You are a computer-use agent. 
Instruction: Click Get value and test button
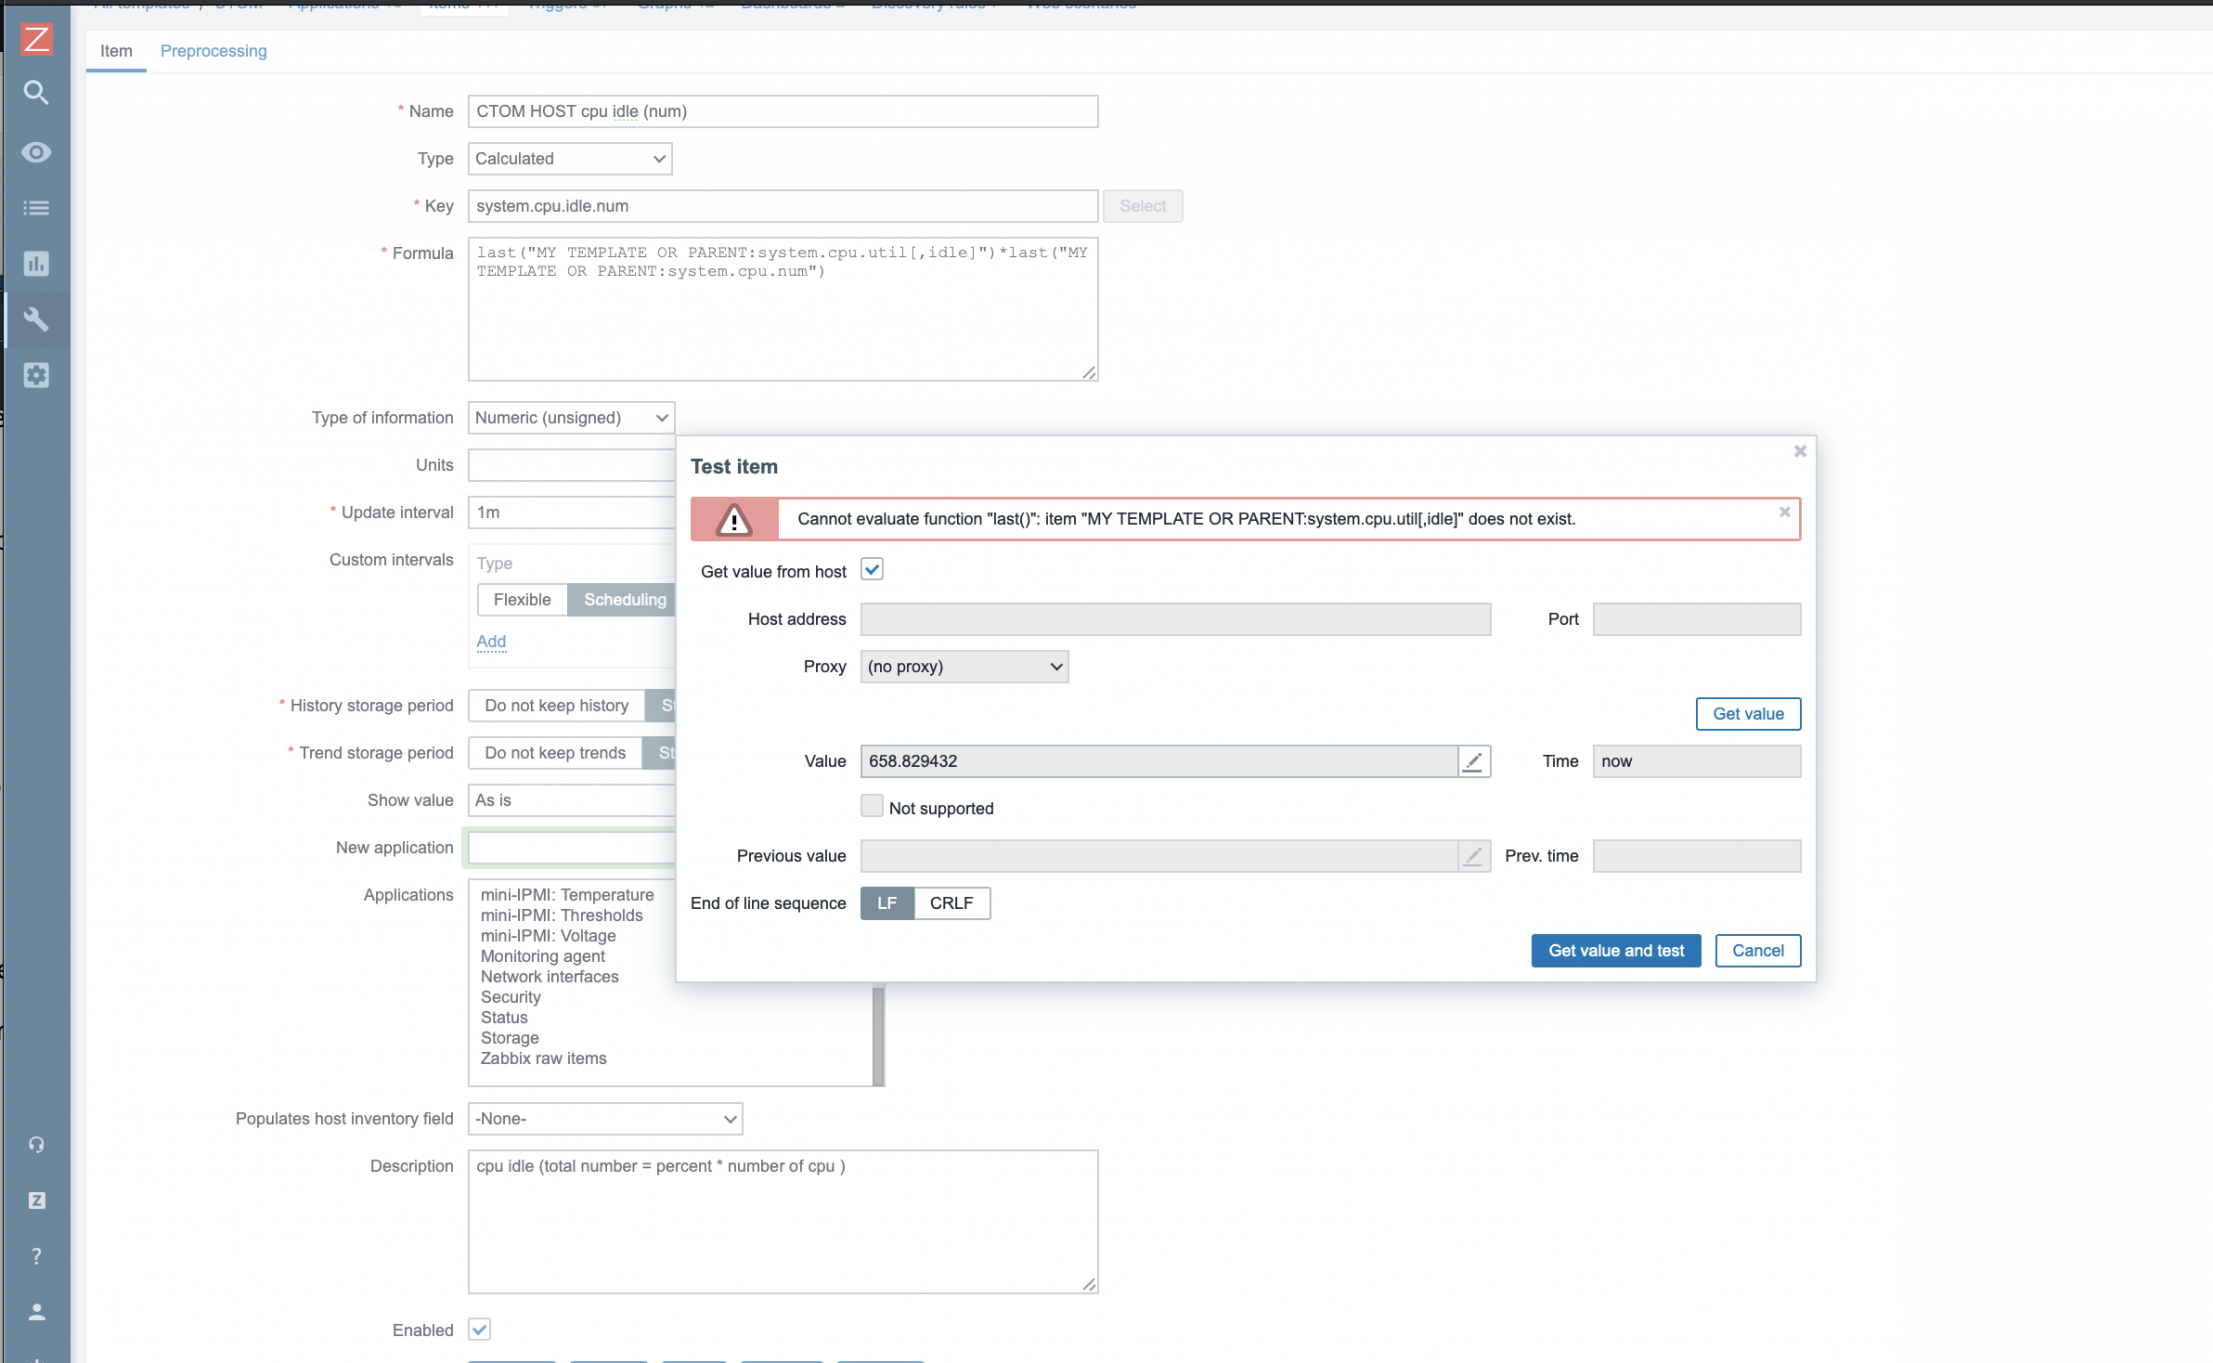point(1615,950)
